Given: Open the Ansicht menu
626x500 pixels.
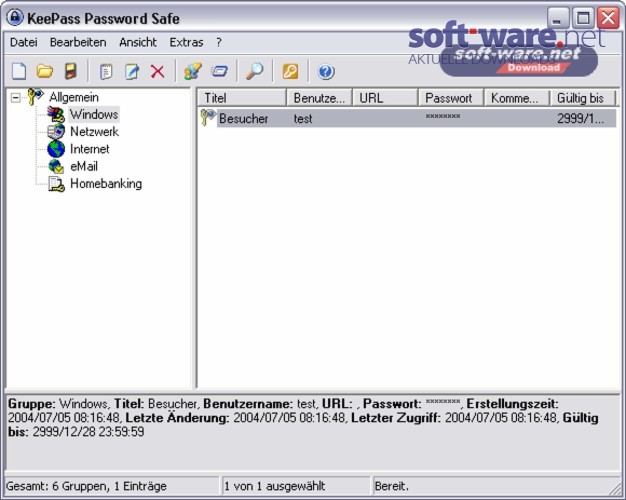Looking at the screenshot, I should 138,42.
